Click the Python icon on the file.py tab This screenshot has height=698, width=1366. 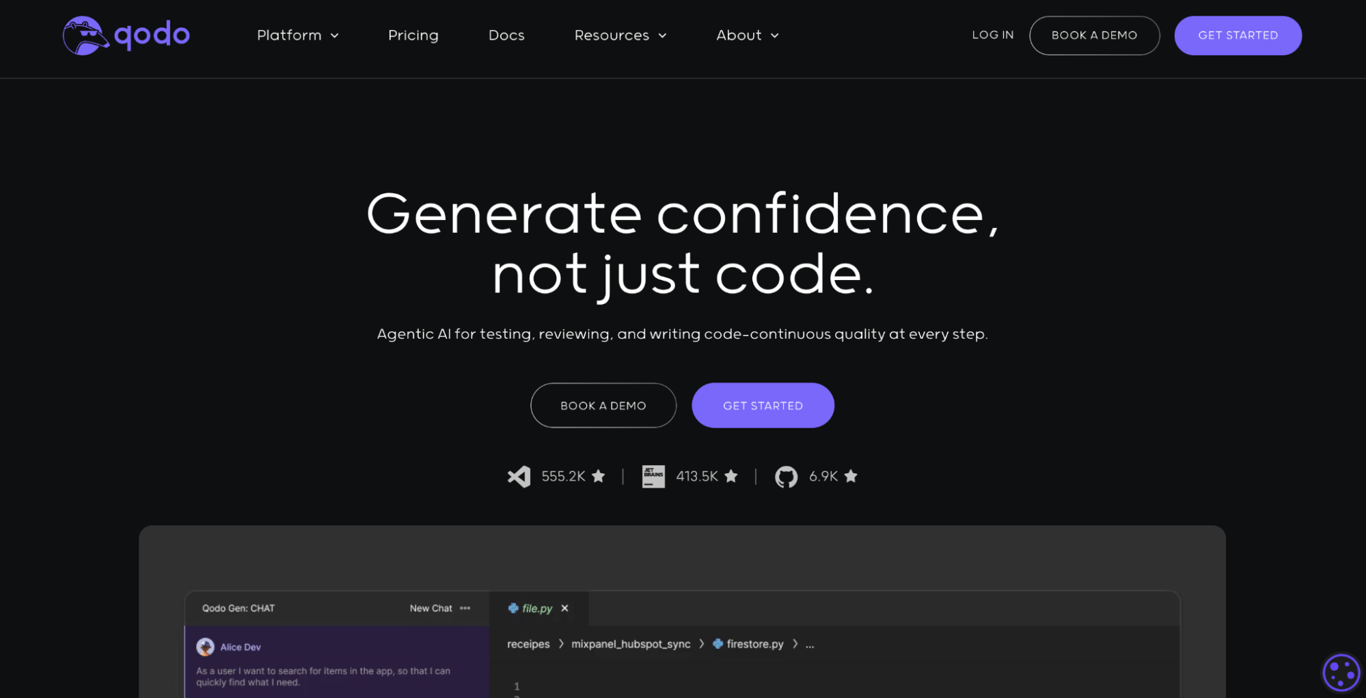point(513,608)
